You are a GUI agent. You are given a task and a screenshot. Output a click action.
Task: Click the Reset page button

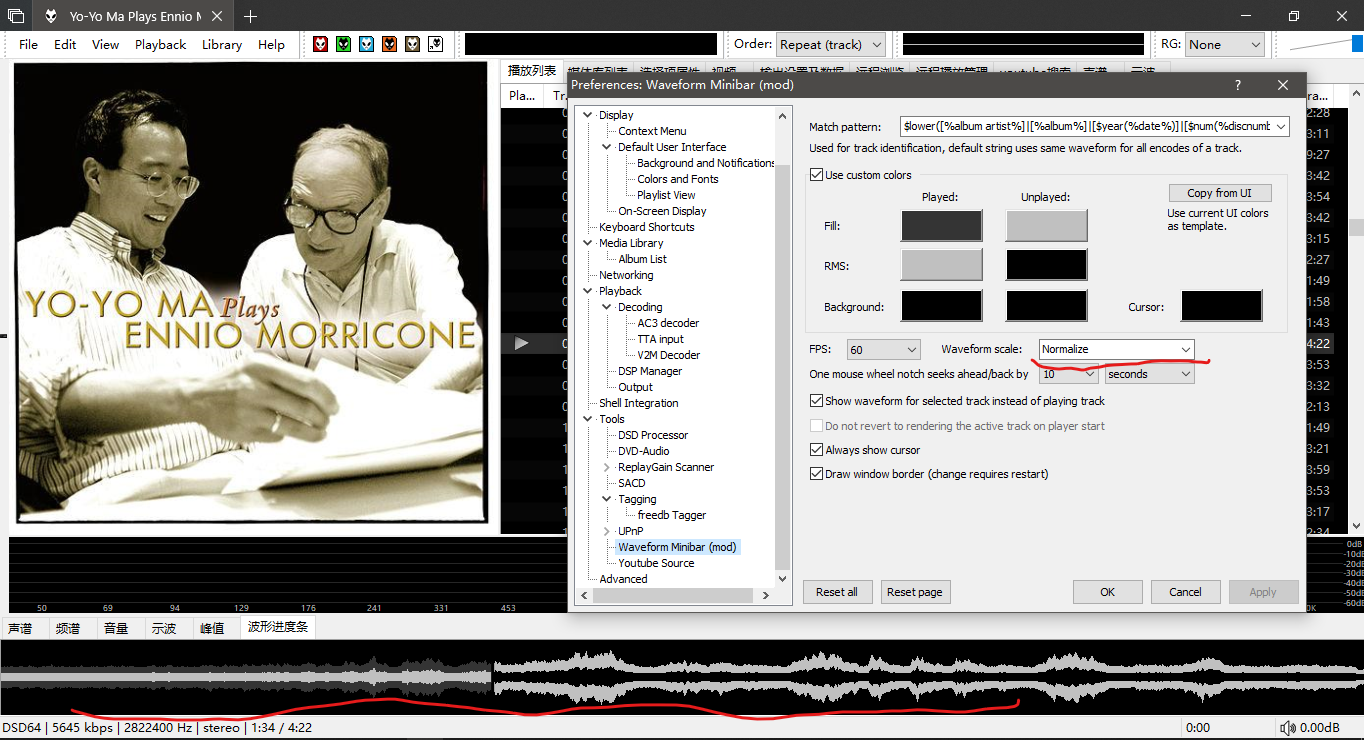click(914, 592)
